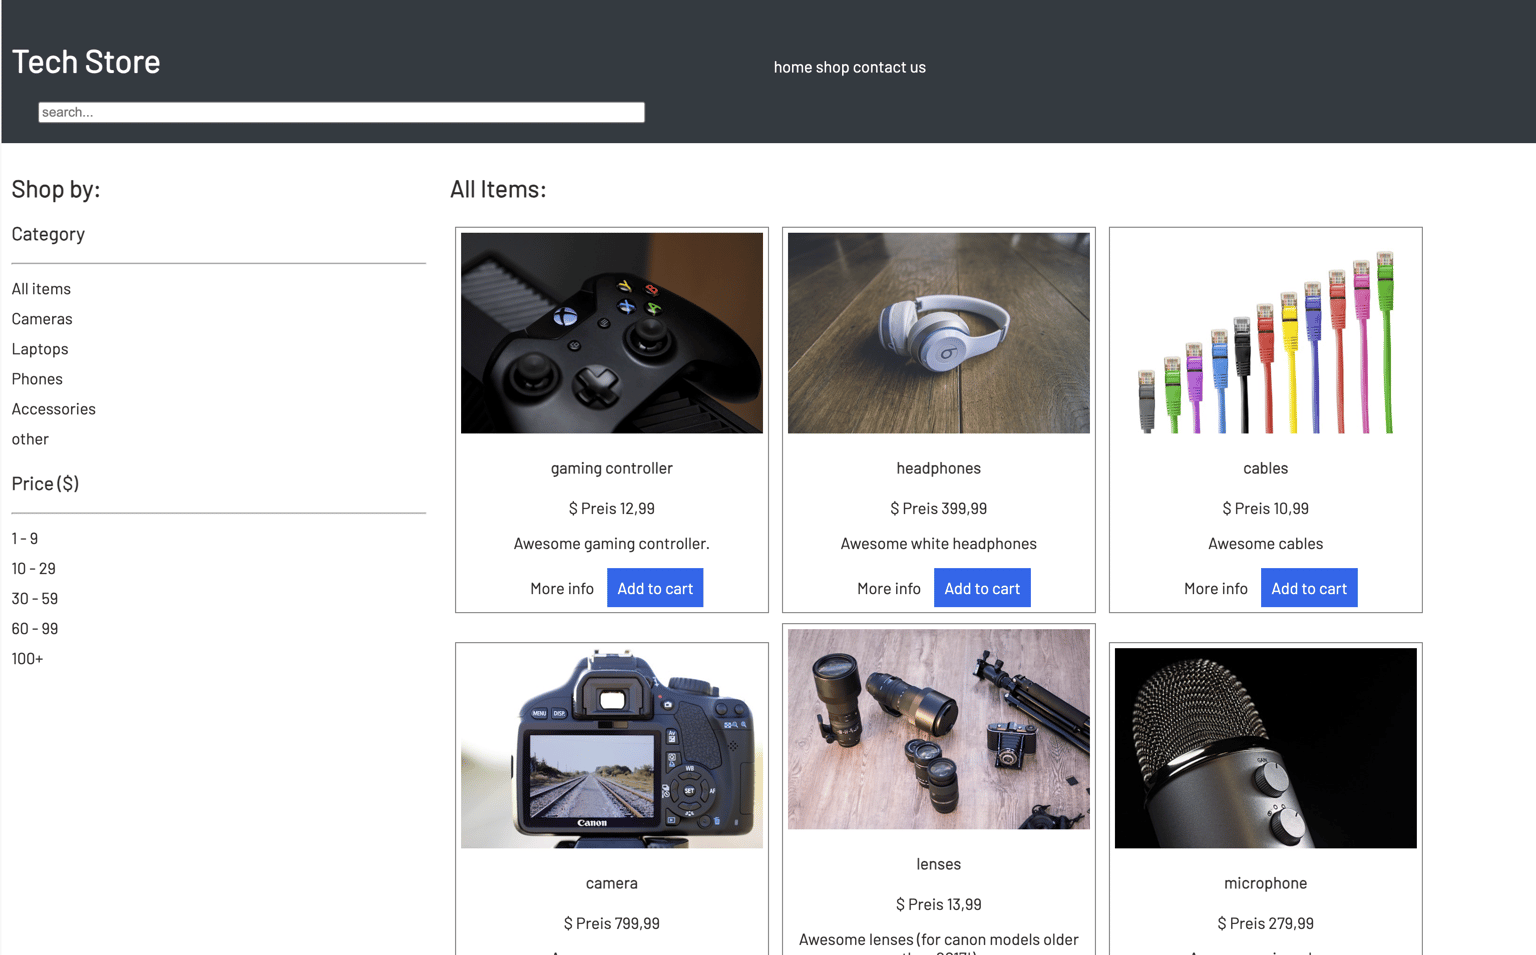
Task: Focus the search input field
Action: coord(341,112)
